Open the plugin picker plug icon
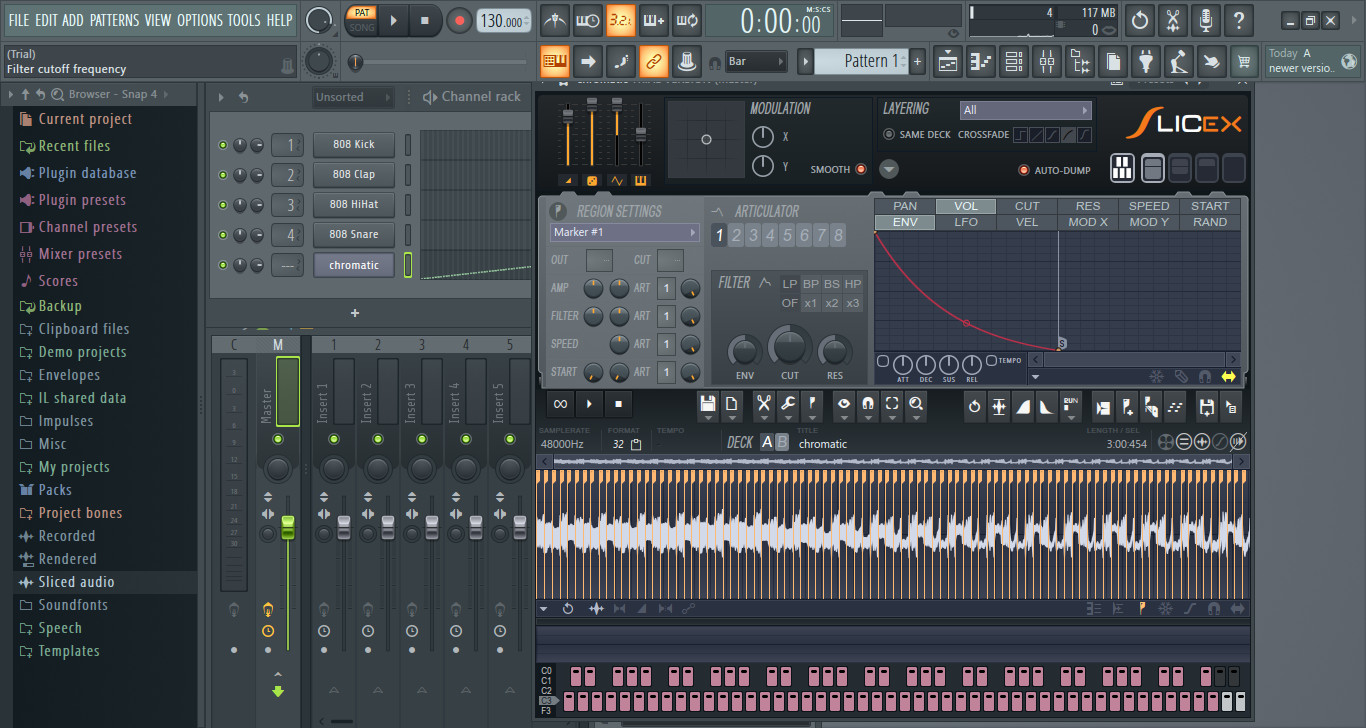 click(x=1146, y=61)
